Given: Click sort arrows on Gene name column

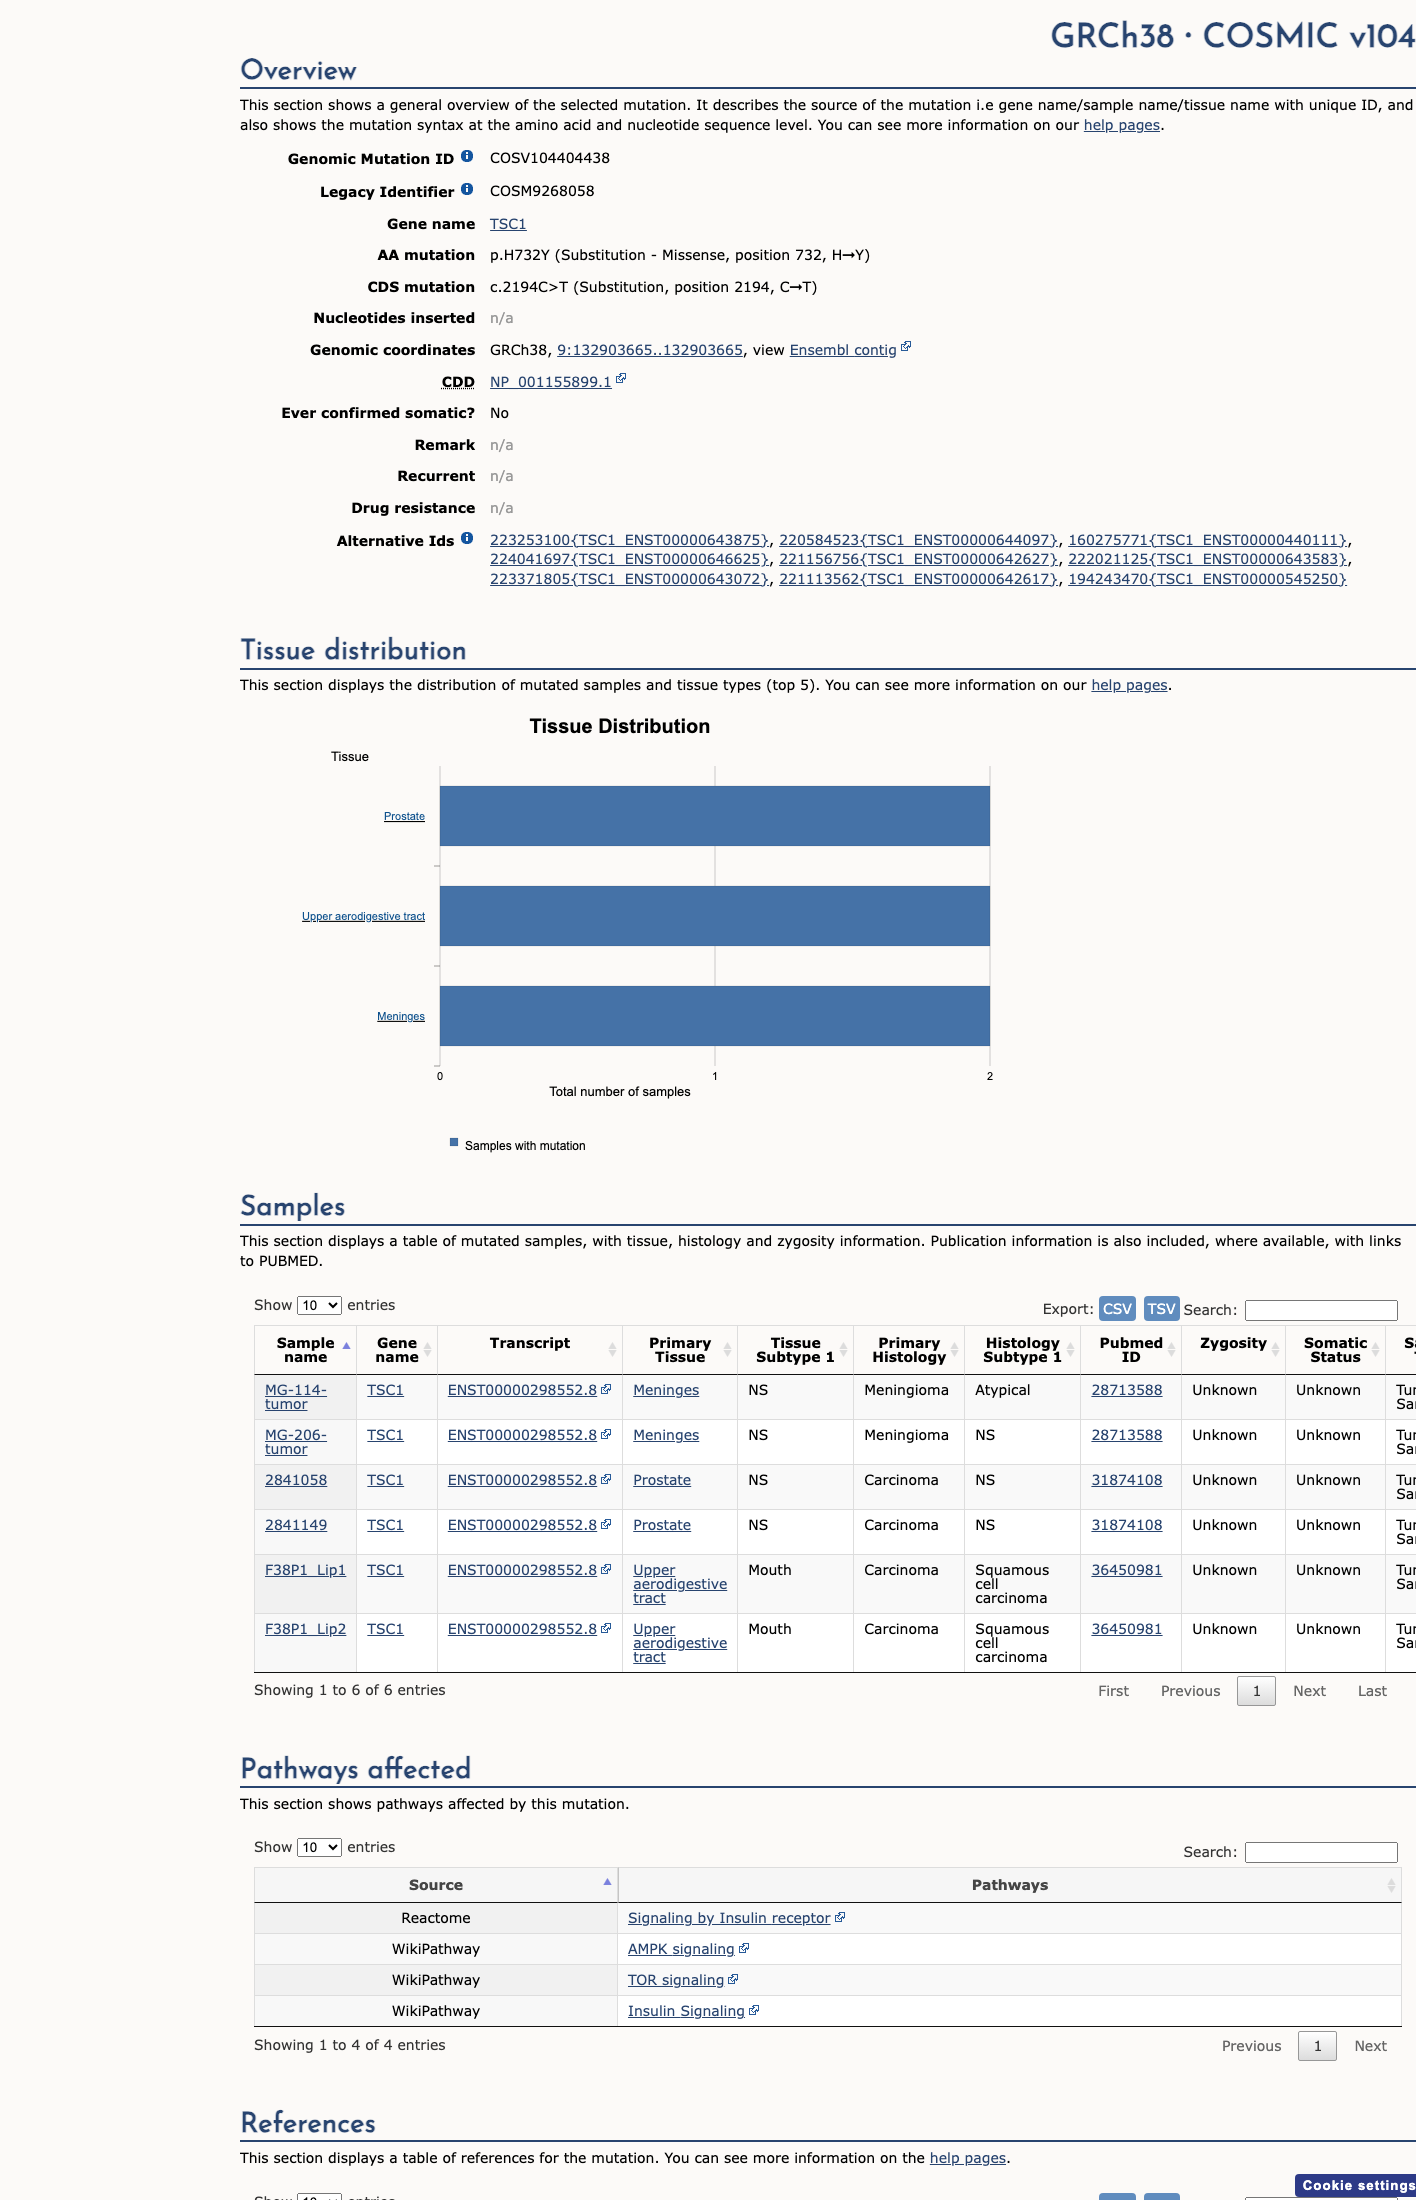Looking at the screenshot, I should (427, 1350).
